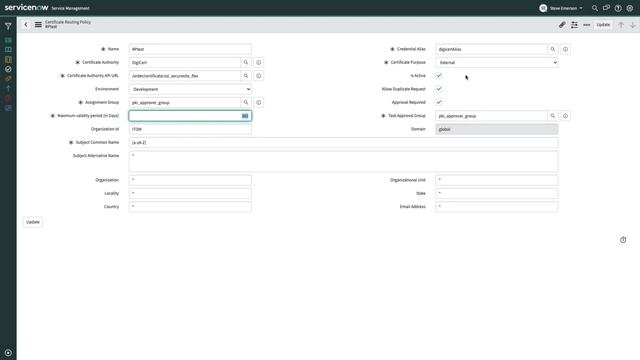Screen dimensions: 640x360
Task: Open the attachments paperclip icon
Action: point(562,25)
